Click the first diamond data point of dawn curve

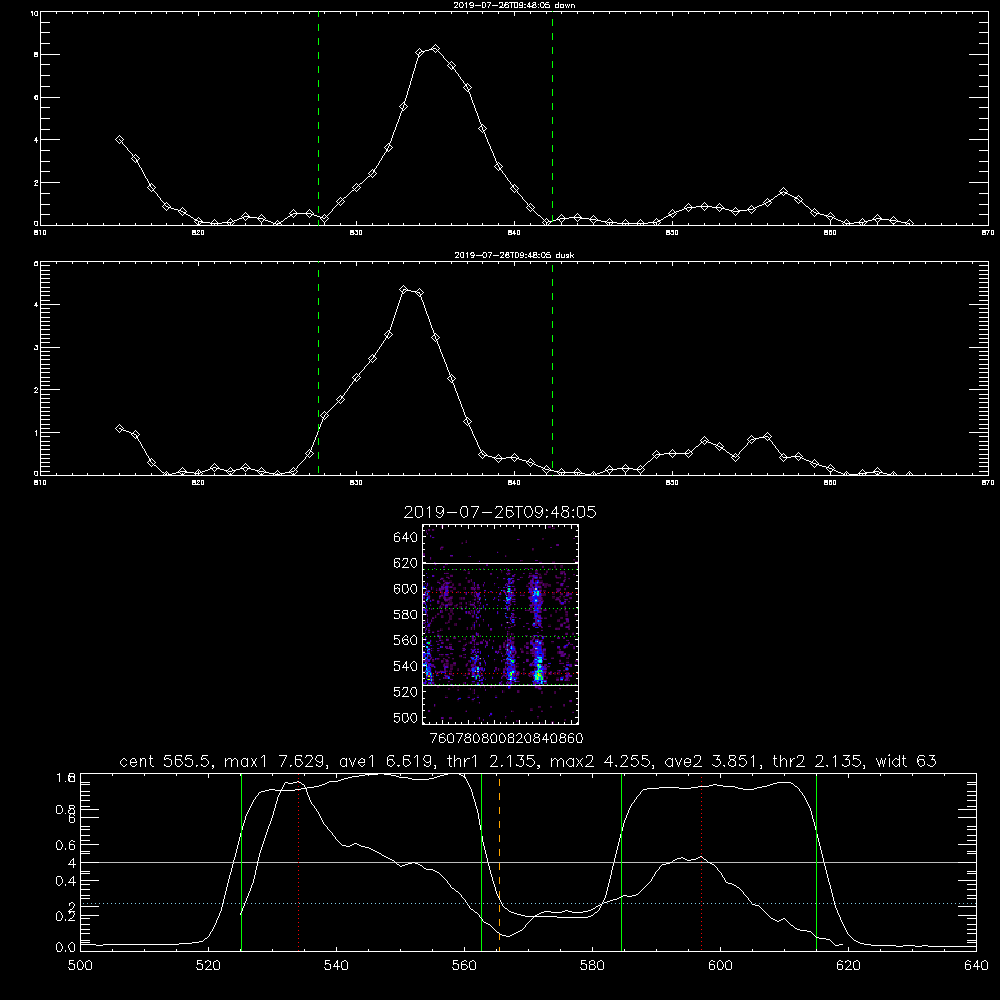119,140
